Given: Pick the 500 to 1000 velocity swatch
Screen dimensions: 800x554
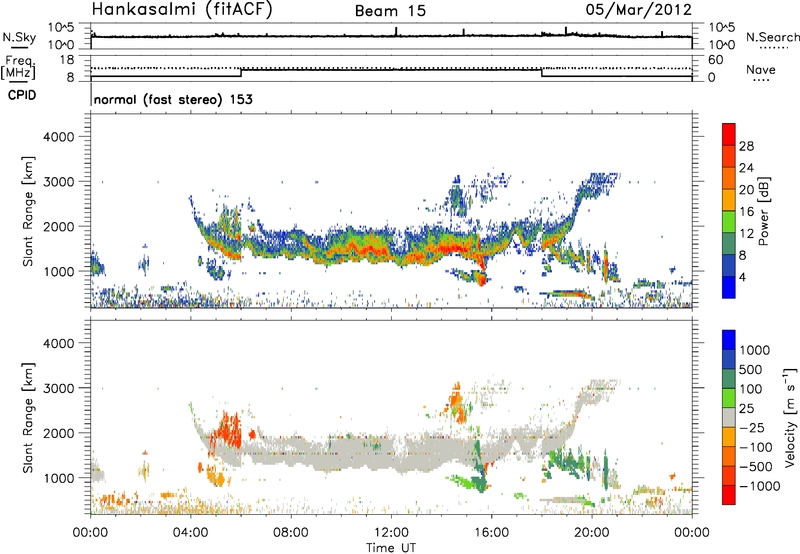Looking at the screenshot, I should [729, 359].
